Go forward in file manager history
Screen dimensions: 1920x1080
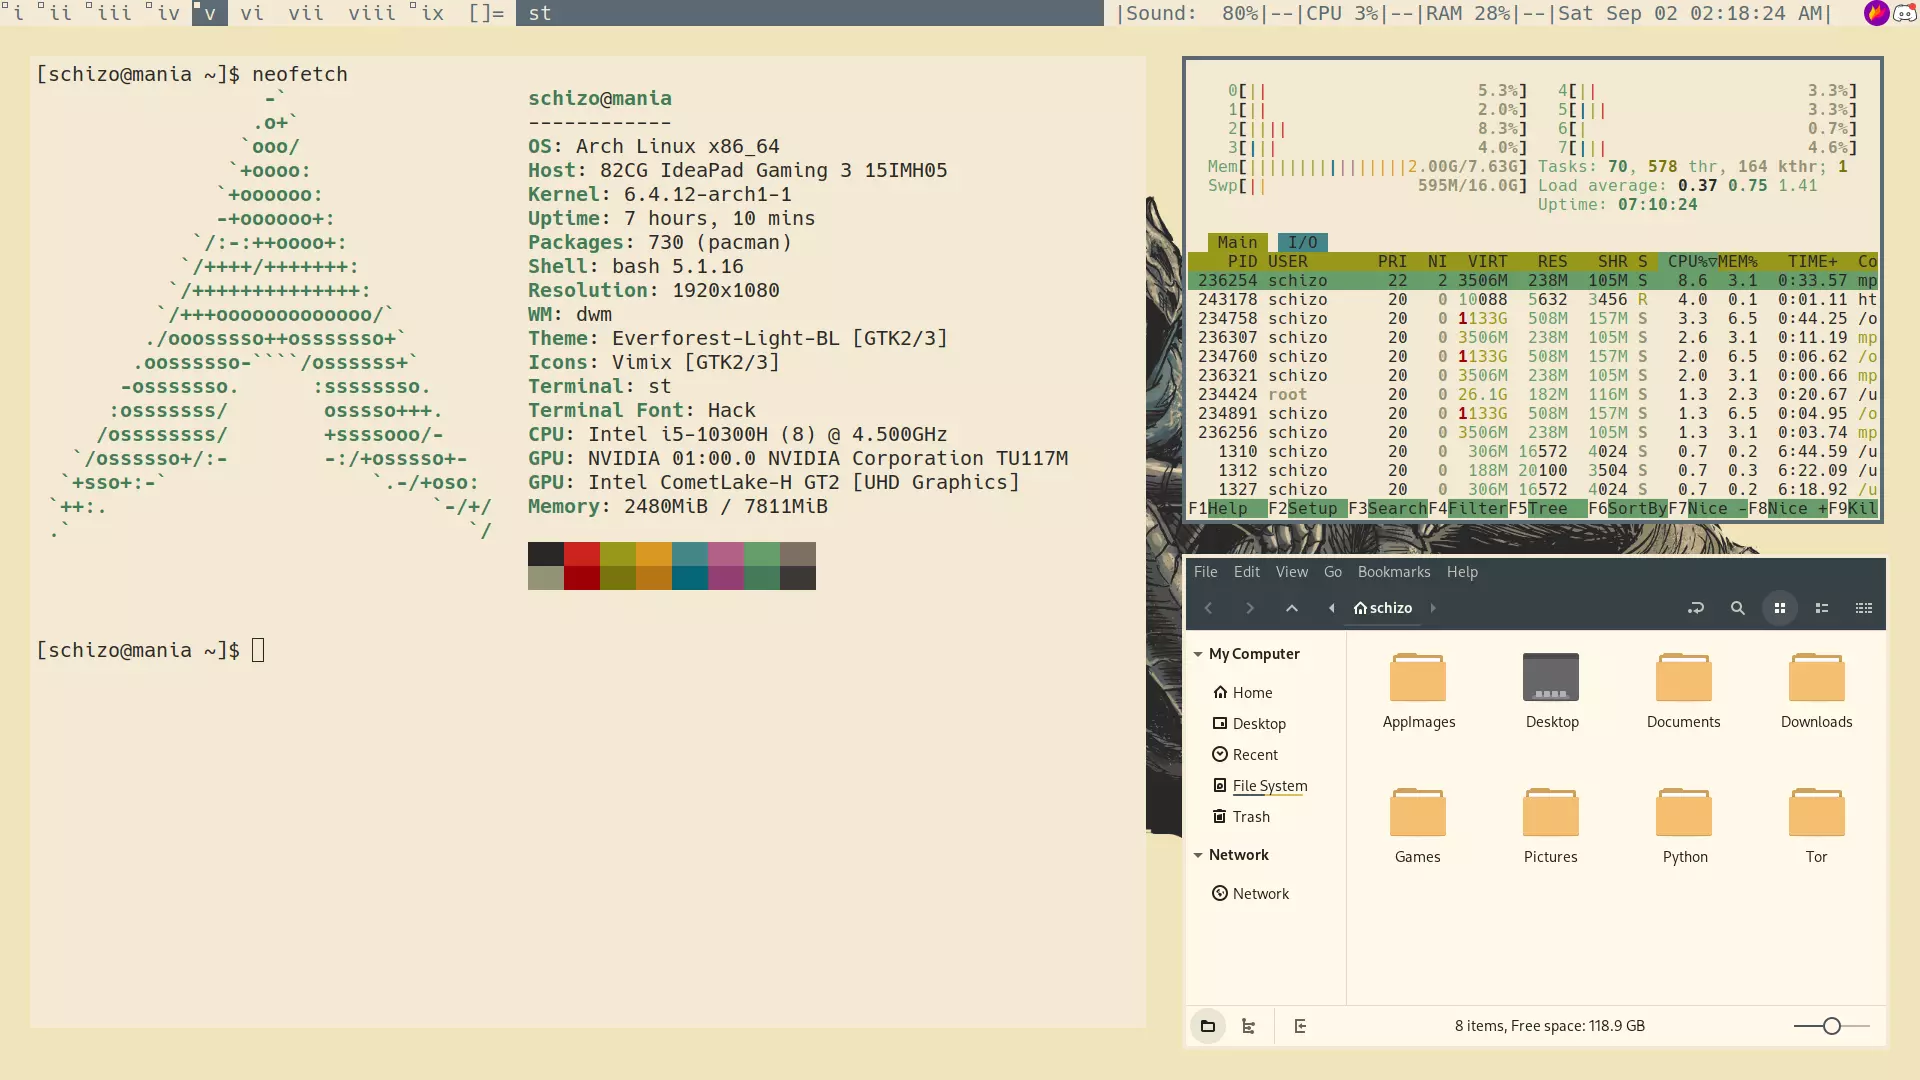pos(1249,608)
